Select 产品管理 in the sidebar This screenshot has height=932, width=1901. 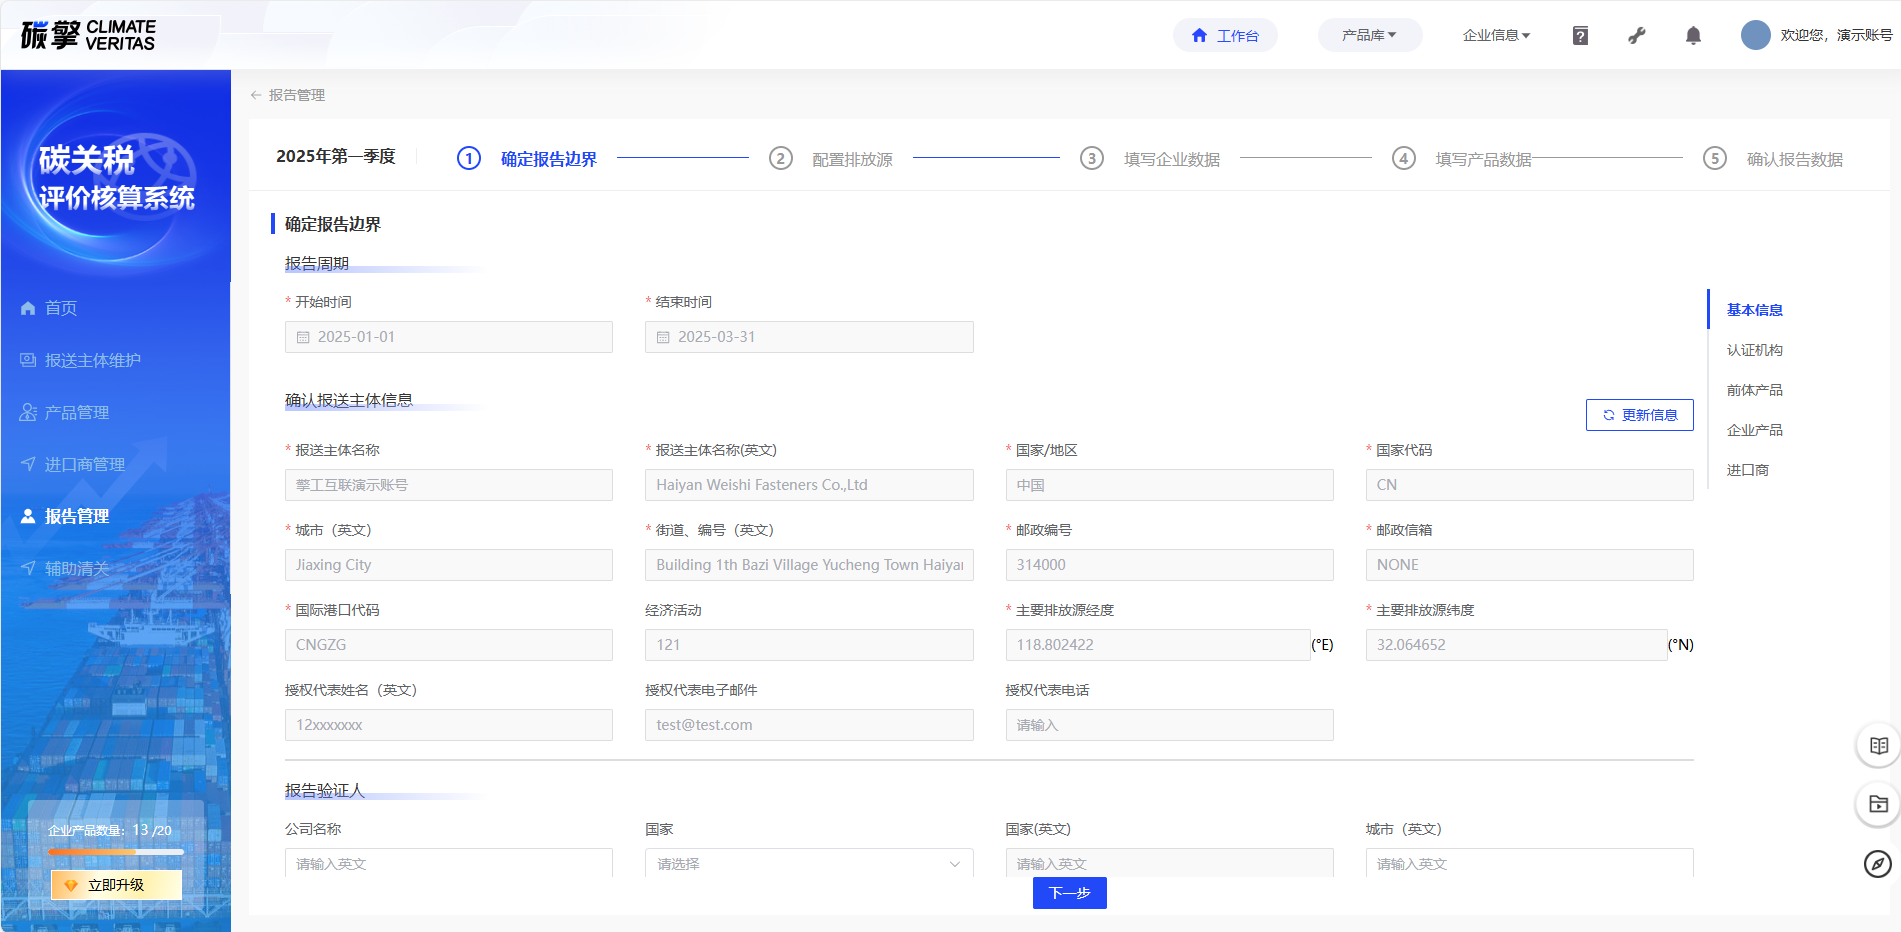[x=77, y=412]
